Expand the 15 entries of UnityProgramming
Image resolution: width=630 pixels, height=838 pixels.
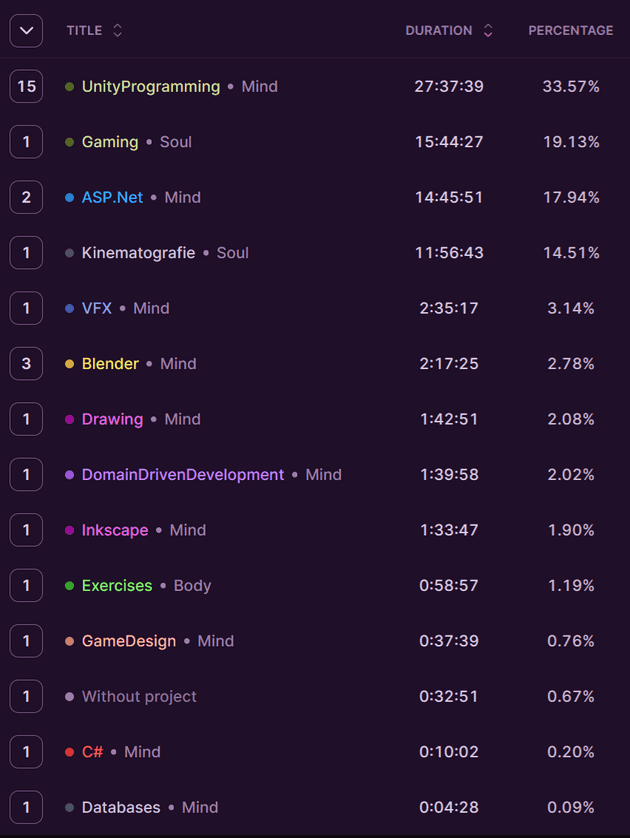[26, 86]
